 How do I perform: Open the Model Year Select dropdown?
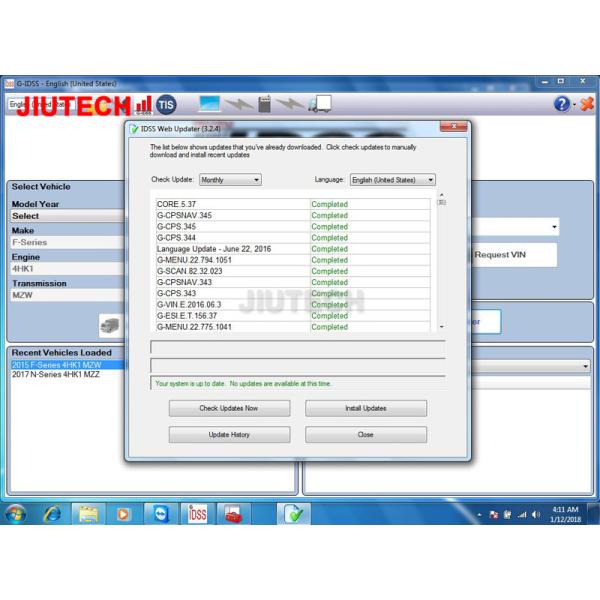tap(68, 216)
